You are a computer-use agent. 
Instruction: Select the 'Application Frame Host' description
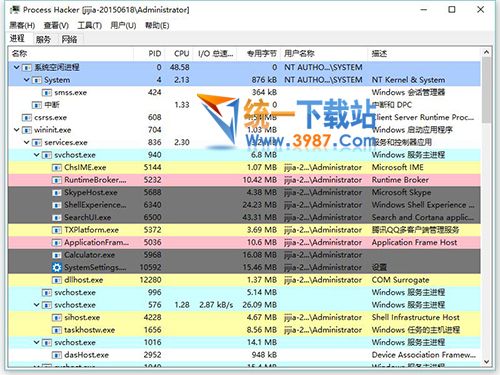tap(414, 242)
